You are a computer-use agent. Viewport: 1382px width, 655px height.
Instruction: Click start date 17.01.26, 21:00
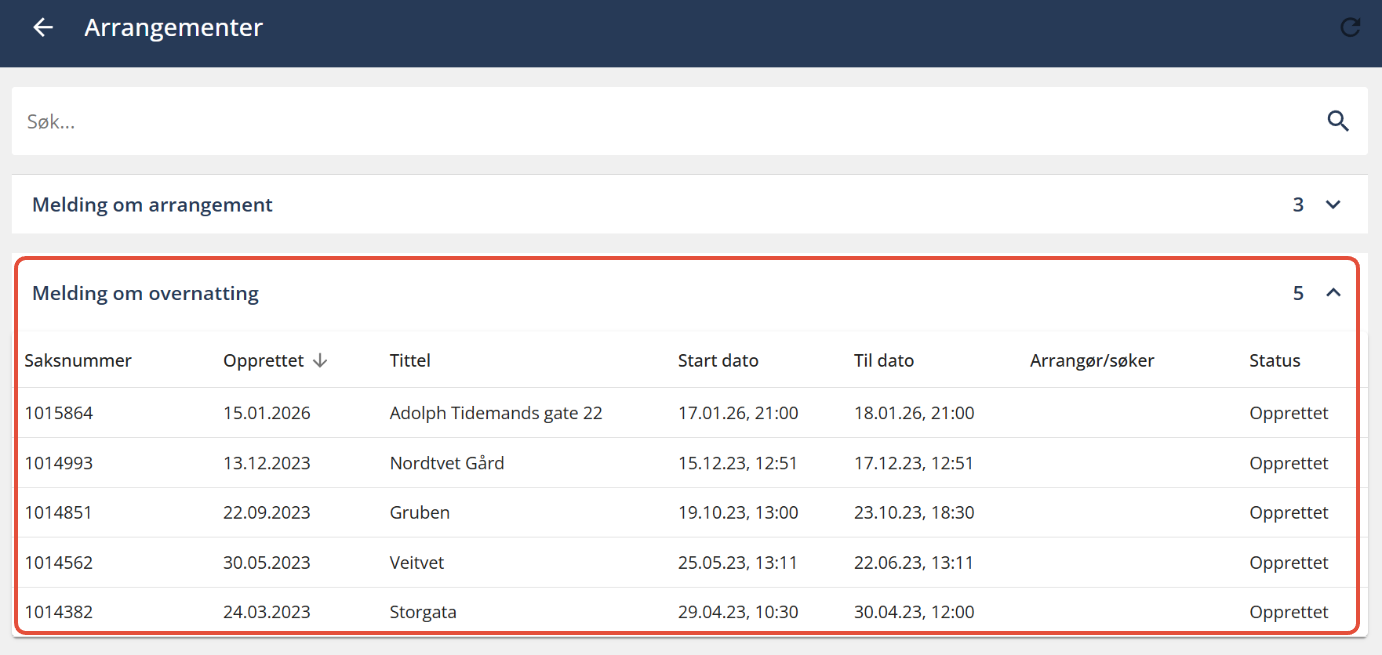point(738,413)
